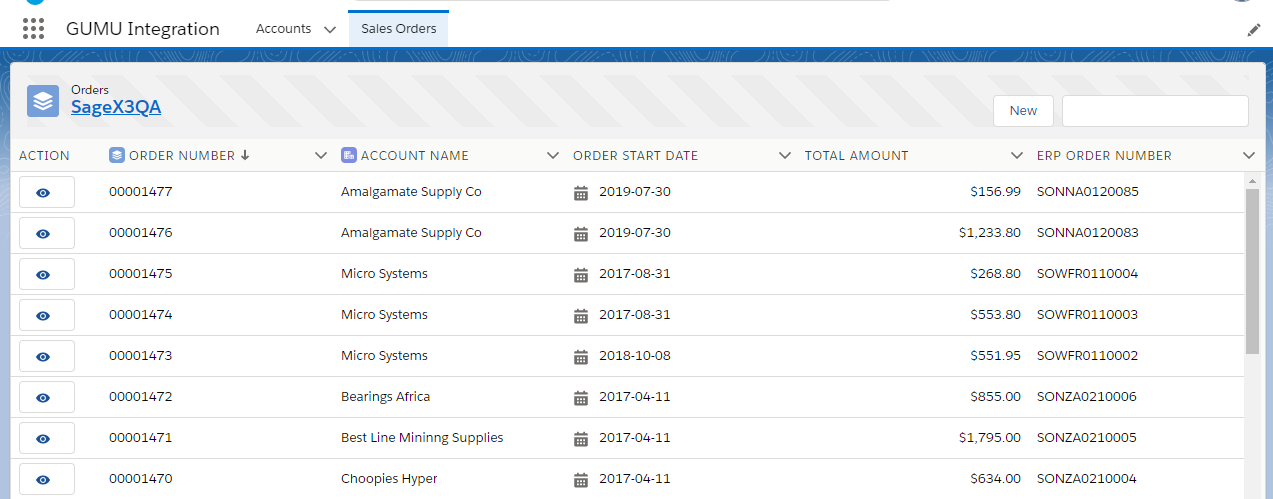Click calendar icon for order 00001477

pyautogui.click(x=581, y=192)
